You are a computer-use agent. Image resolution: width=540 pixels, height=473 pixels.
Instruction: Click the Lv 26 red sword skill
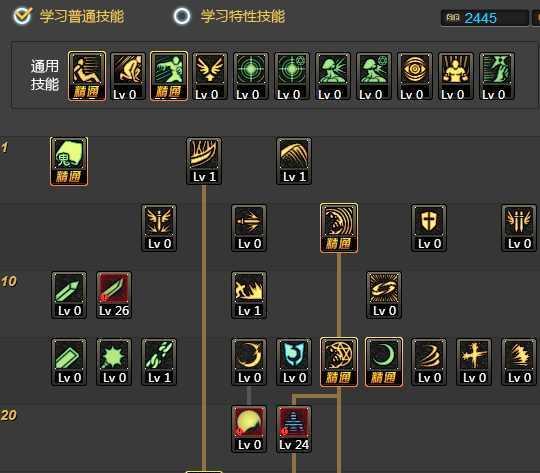[x=114, y=295]
